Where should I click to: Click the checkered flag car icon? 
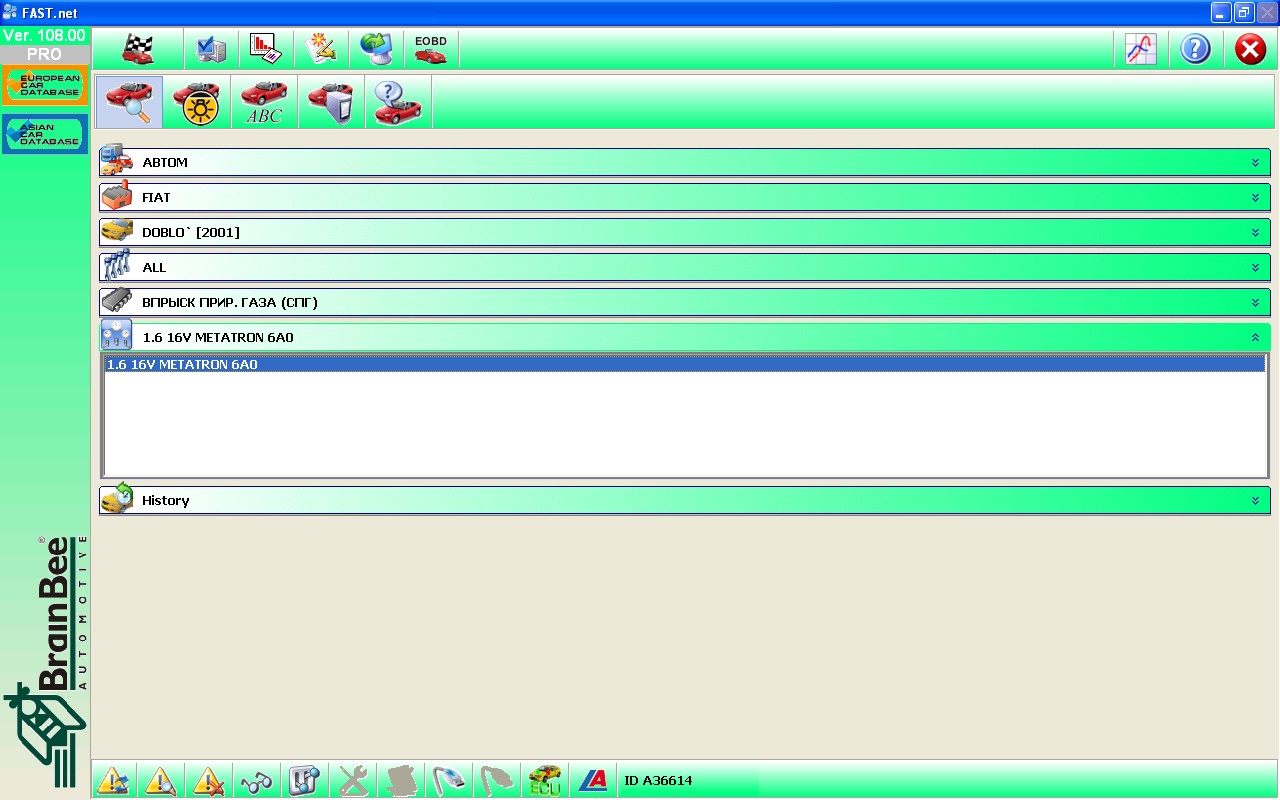pos(138,48)
